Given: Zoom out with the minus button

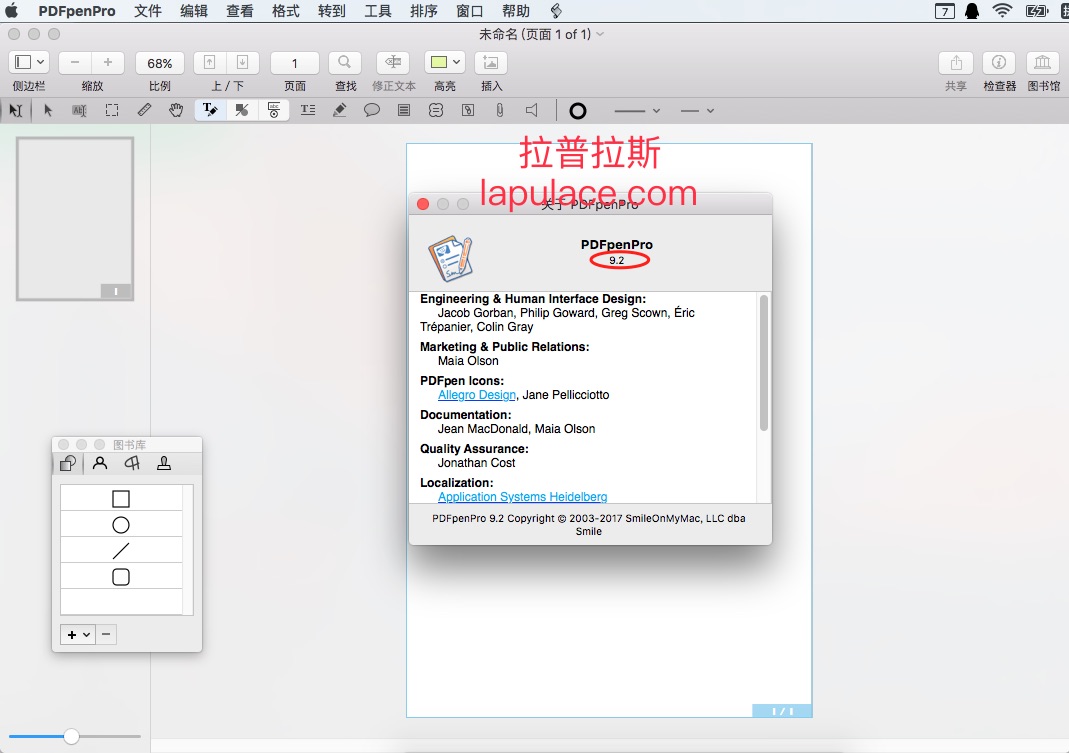Looking at the screenshot, I should [x=75, y=63].
